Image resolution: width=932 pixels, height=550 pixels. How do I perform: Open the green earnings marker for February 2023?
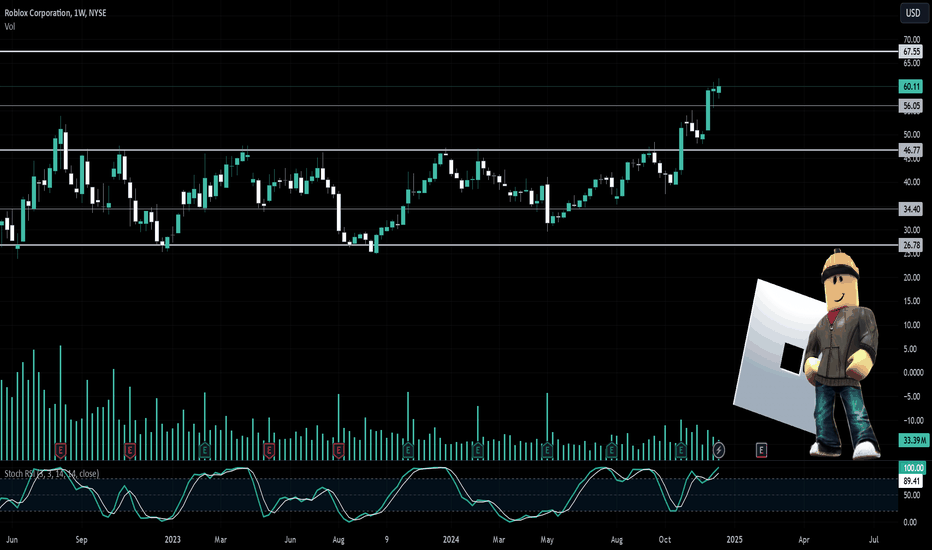pos(204,450)
